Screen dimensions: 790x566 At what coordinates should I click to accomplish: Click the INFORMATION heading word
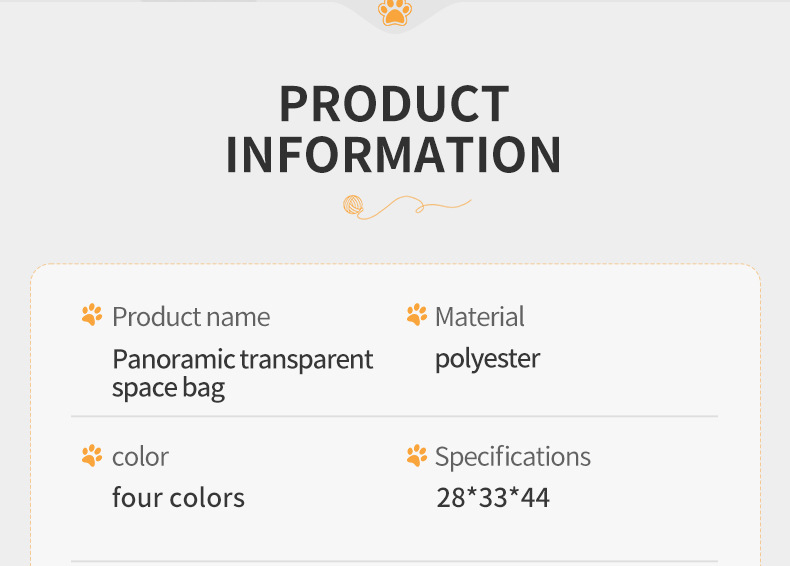(x=394, y=155)
